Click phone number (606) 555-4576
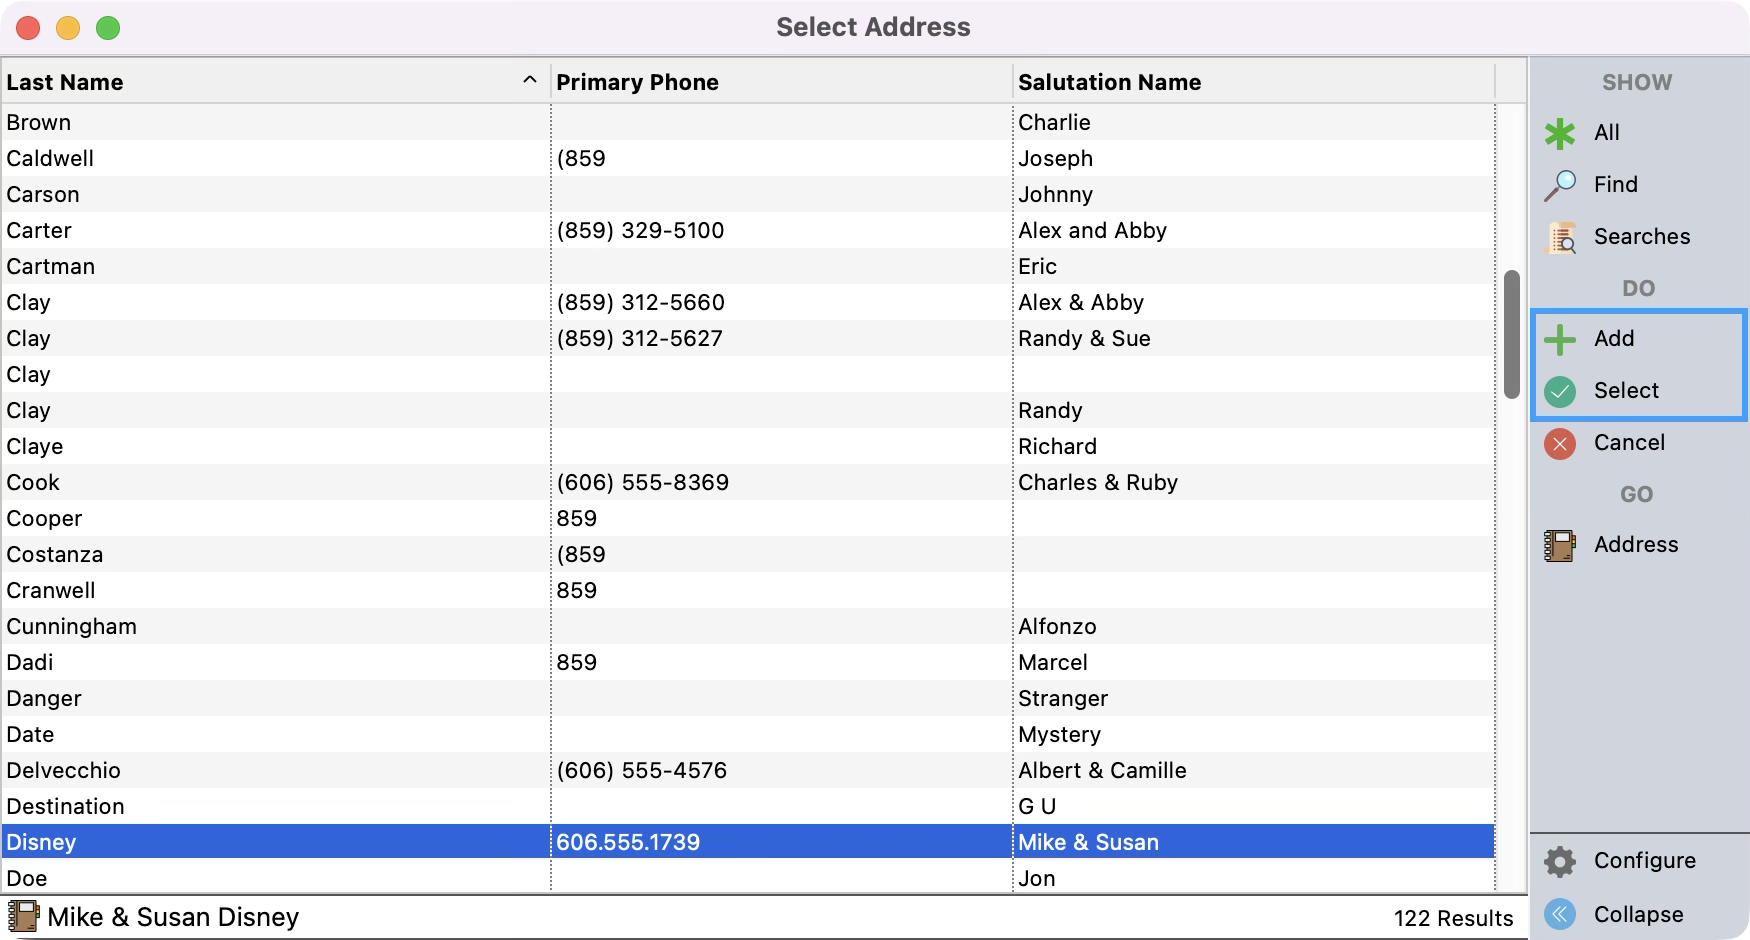This screenshot has width=1750, height=940. click(641, 770)
